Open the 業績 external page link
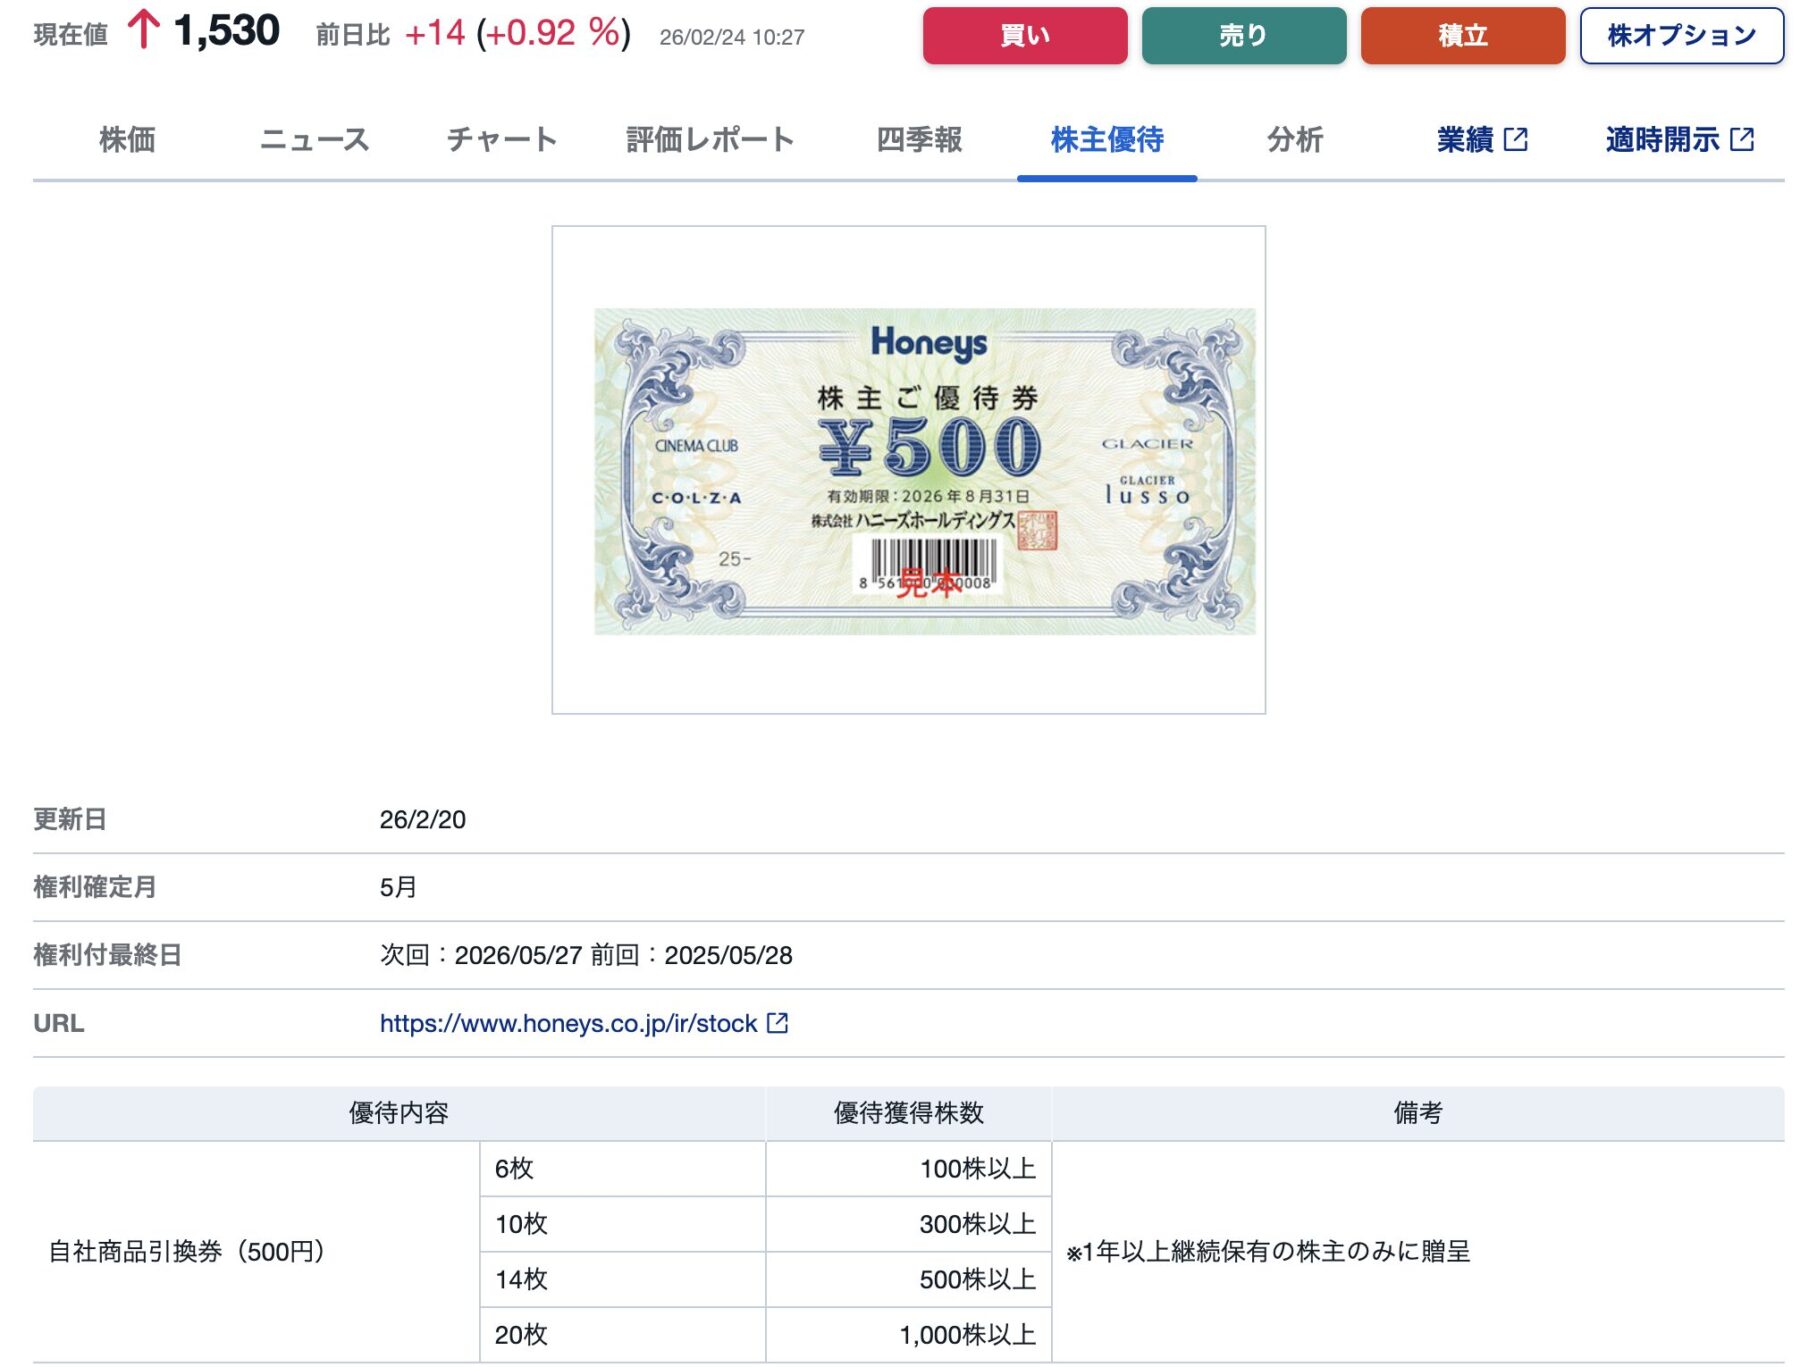Image resolution: width=1800 pixels, height=1367 pixels. (1465, 140)
